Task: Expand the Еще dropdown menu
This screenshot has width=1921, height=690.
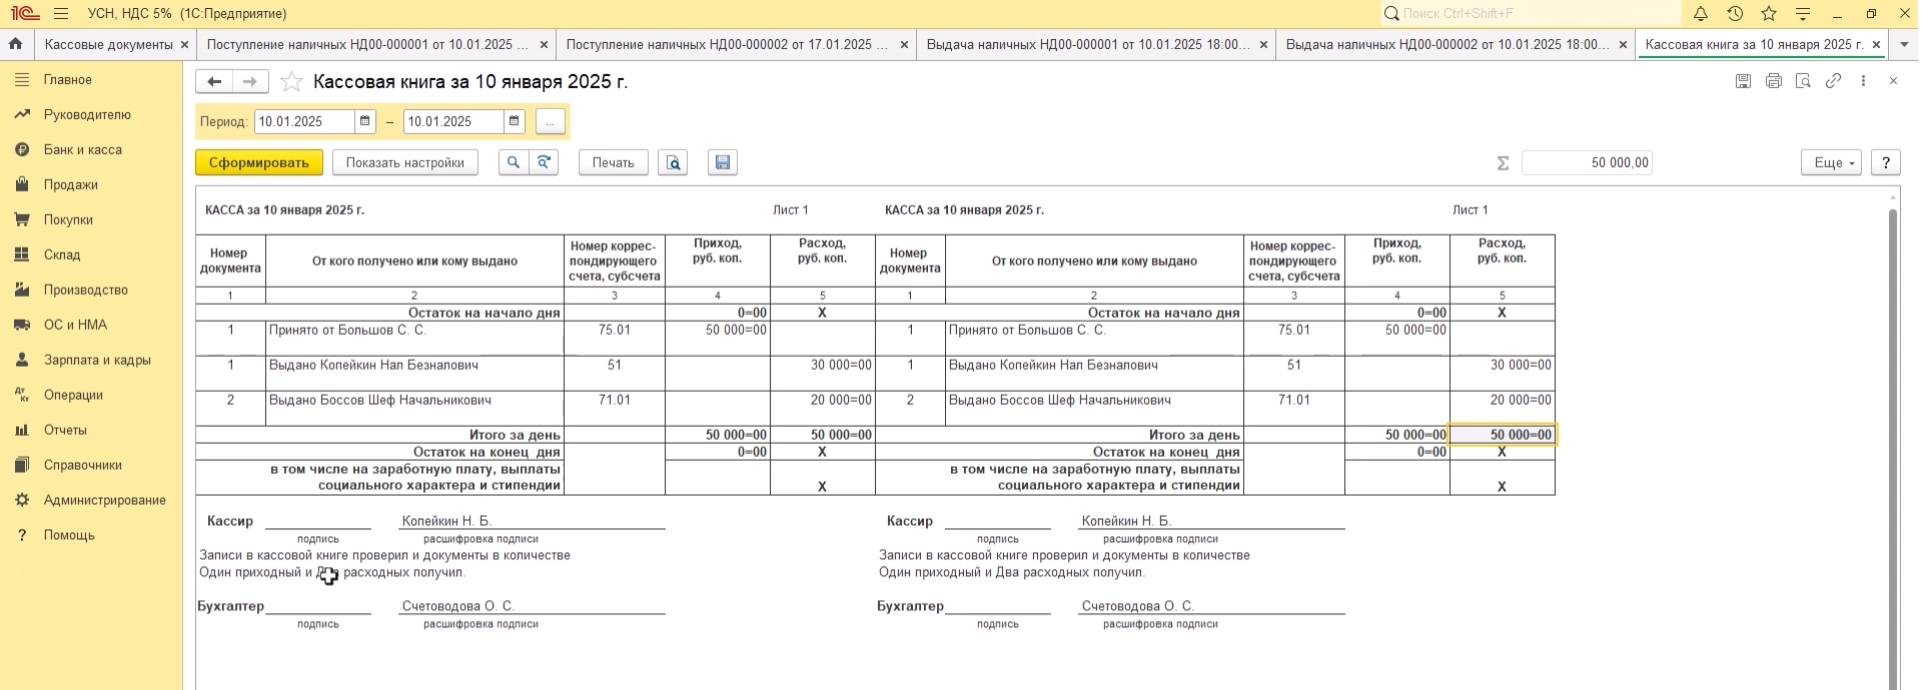Action: point(1831,163)
